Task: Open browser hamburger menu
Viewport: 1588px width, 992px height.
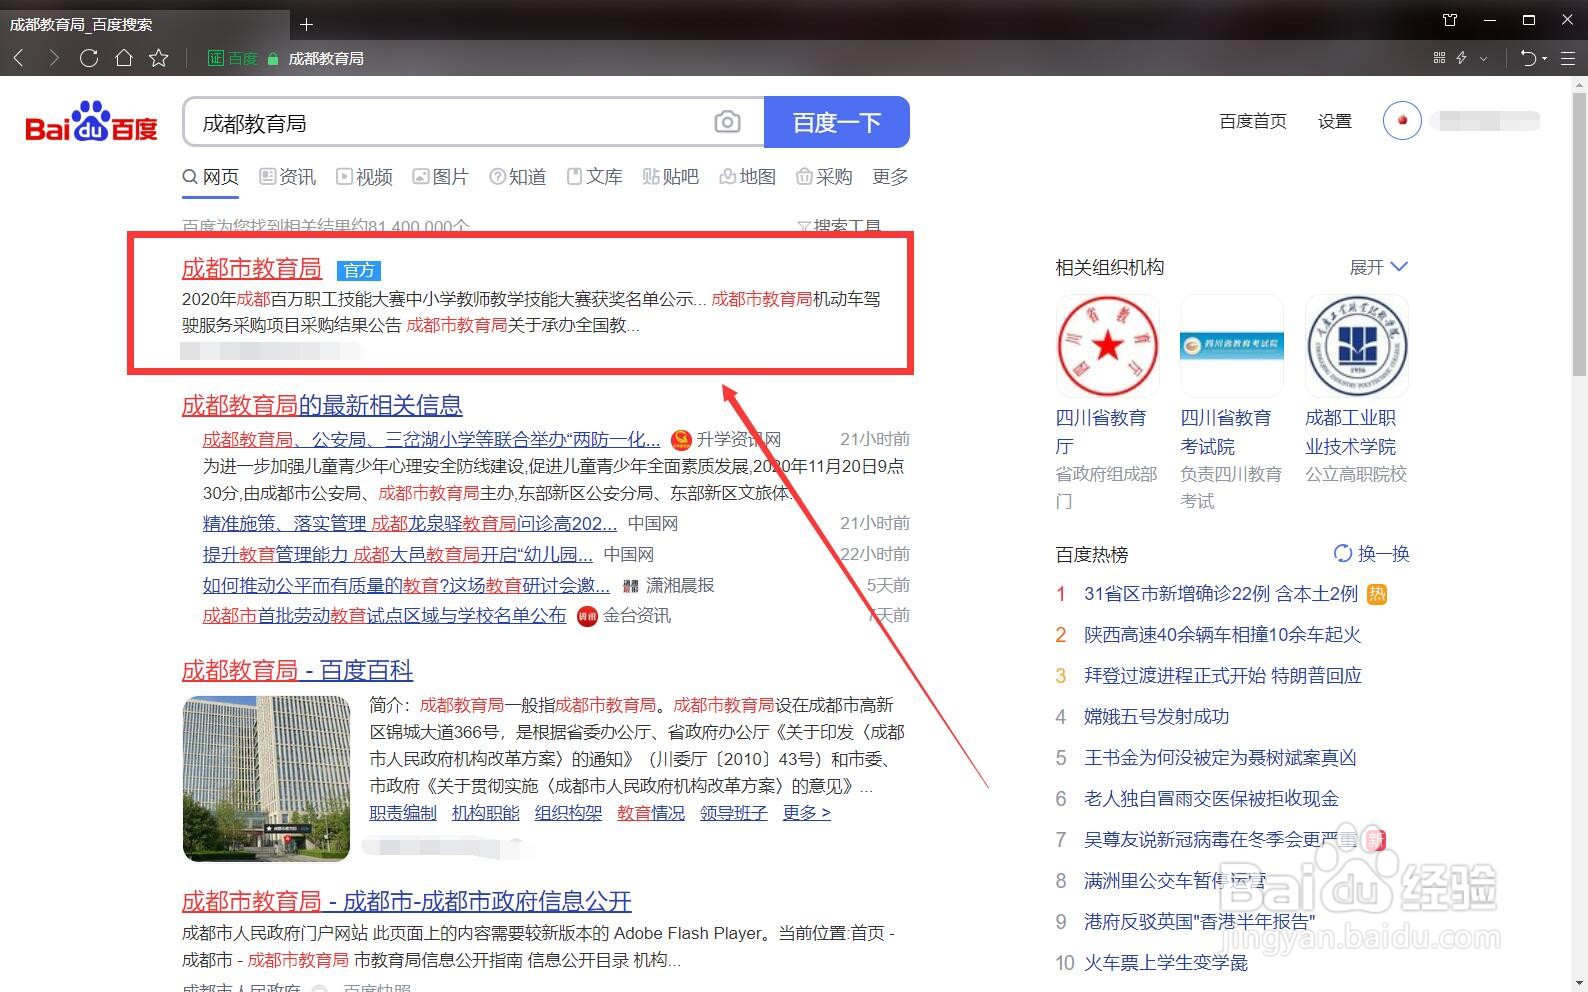Action: coord(1569,58)
